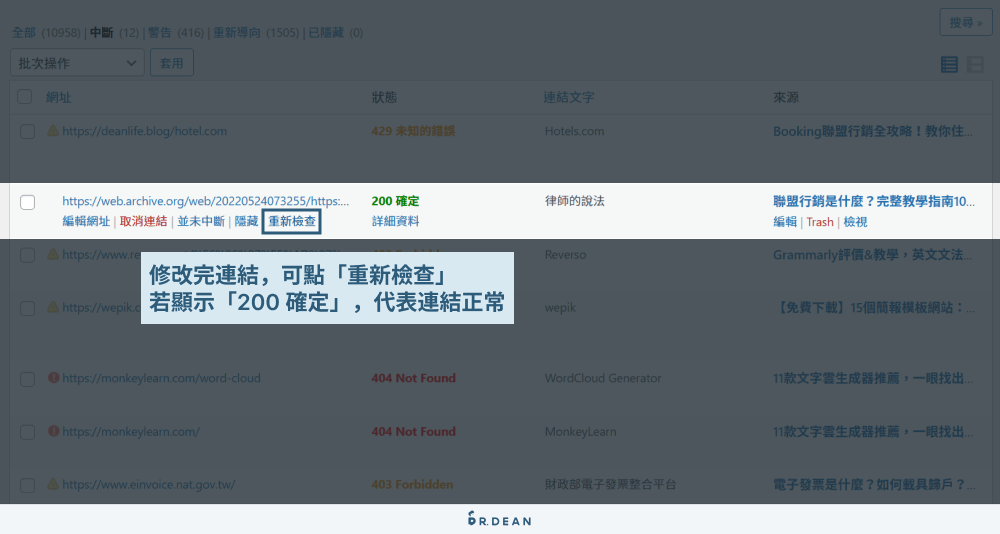
Task: Show 警告 (416) links filter
Action: 176,33
